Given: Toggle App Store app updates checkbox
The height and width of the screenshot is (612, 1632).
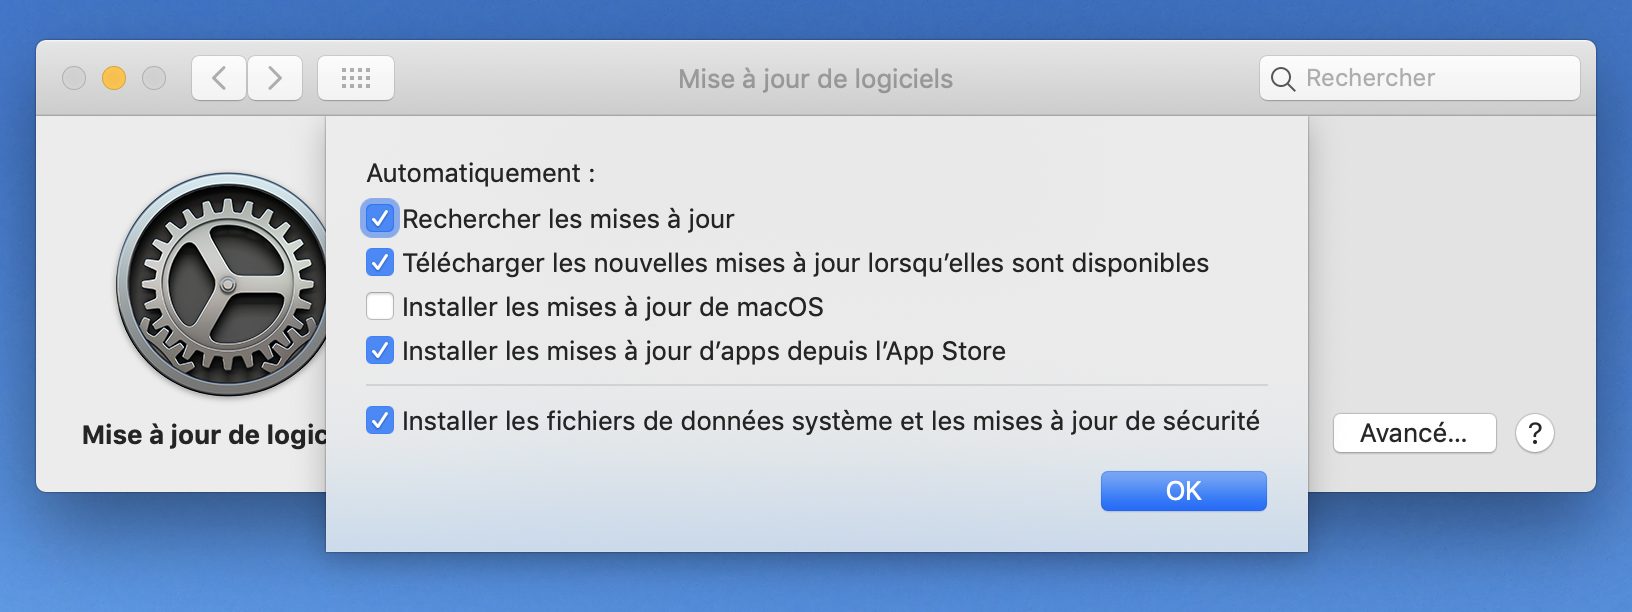Looking at the screenshot, I should [380, 351].
